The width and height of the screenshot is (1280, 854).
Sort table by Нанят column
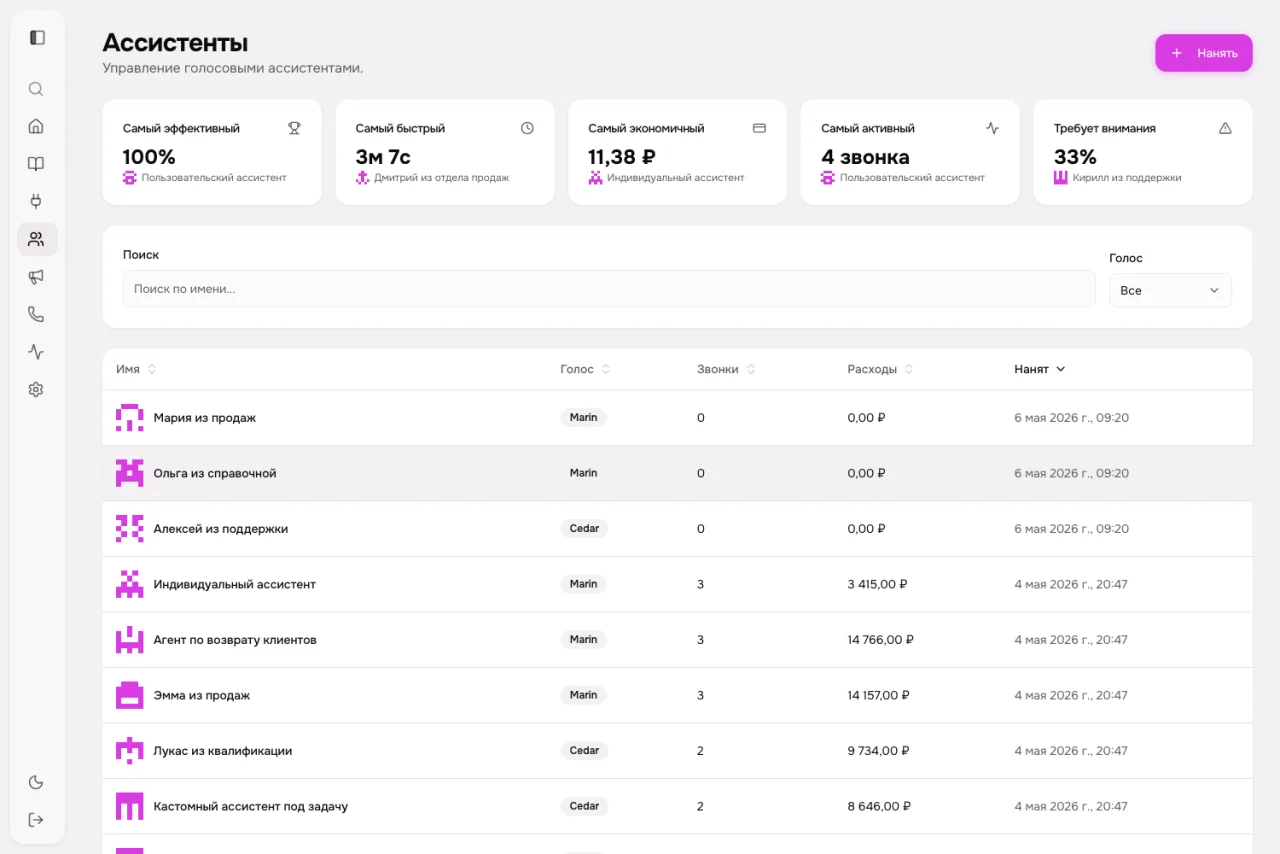(1040, 369)
